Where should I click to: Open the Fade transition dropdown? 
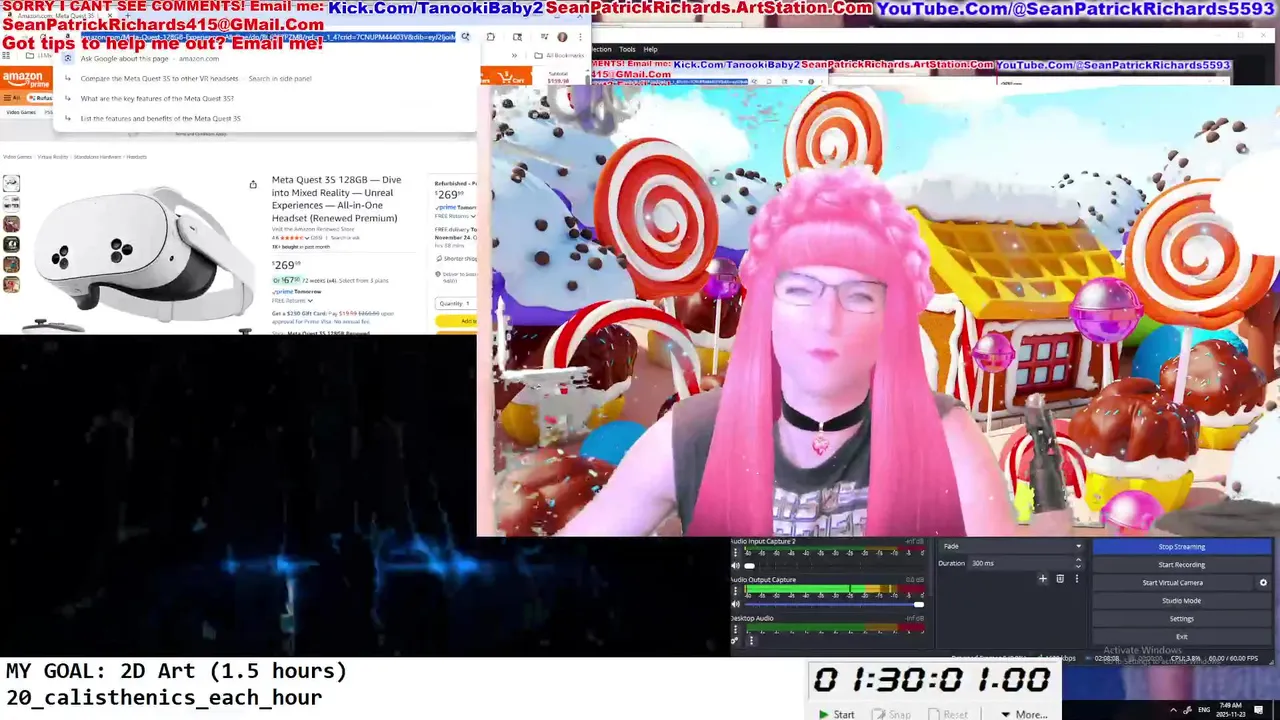click(x=1011, y=546)
